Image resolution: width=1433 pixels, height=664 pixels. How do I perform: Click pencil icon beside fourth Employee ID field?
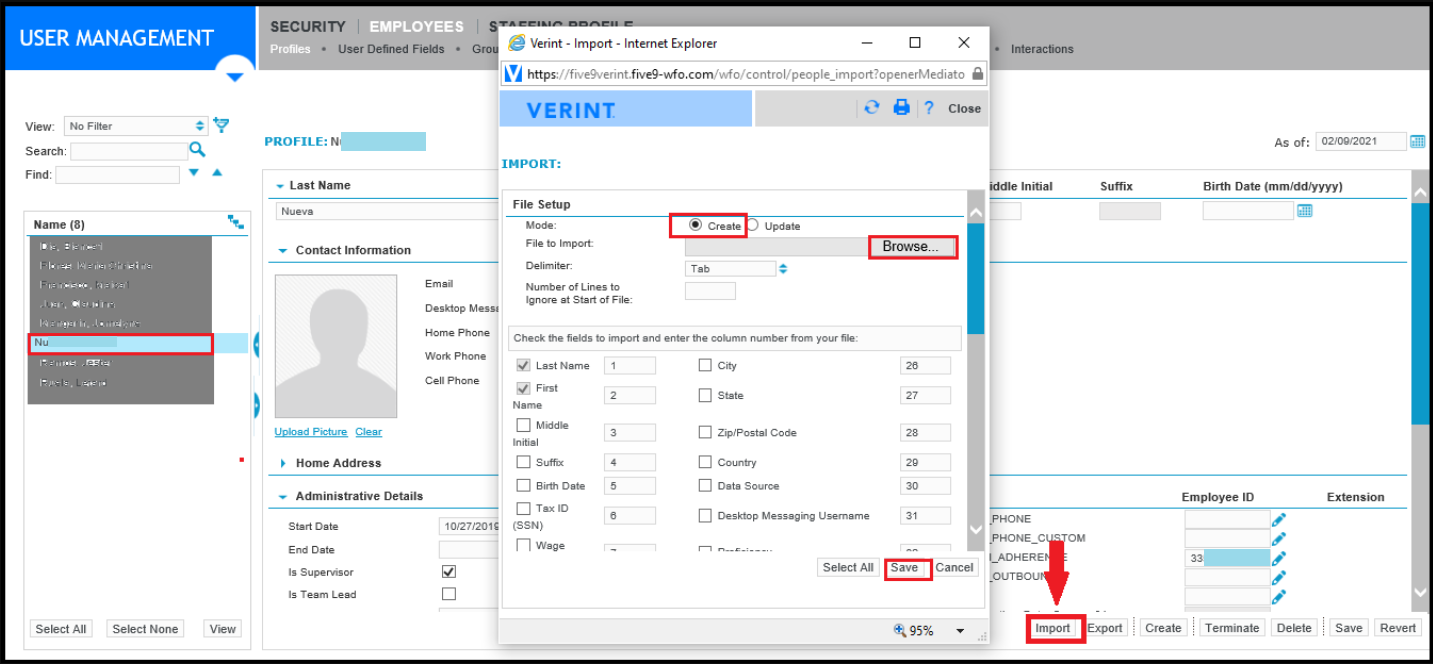click(1278, 577)
